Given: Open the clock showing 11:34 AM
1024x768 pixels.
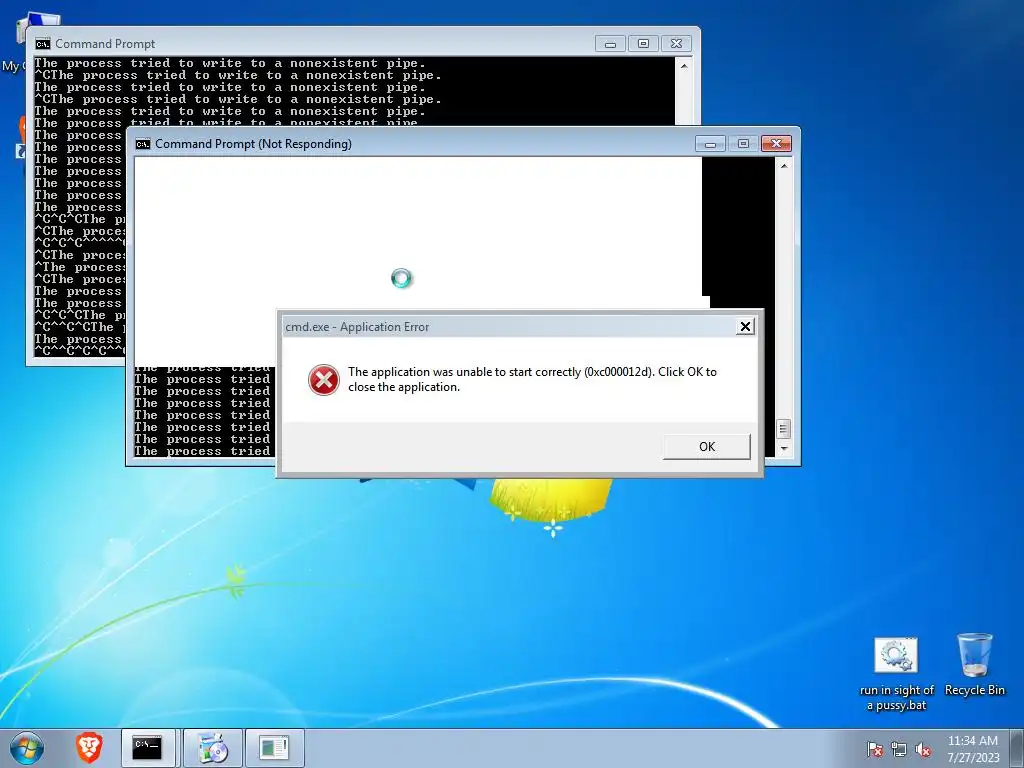Looking at the screenshot, I should [x=973, y=749].
